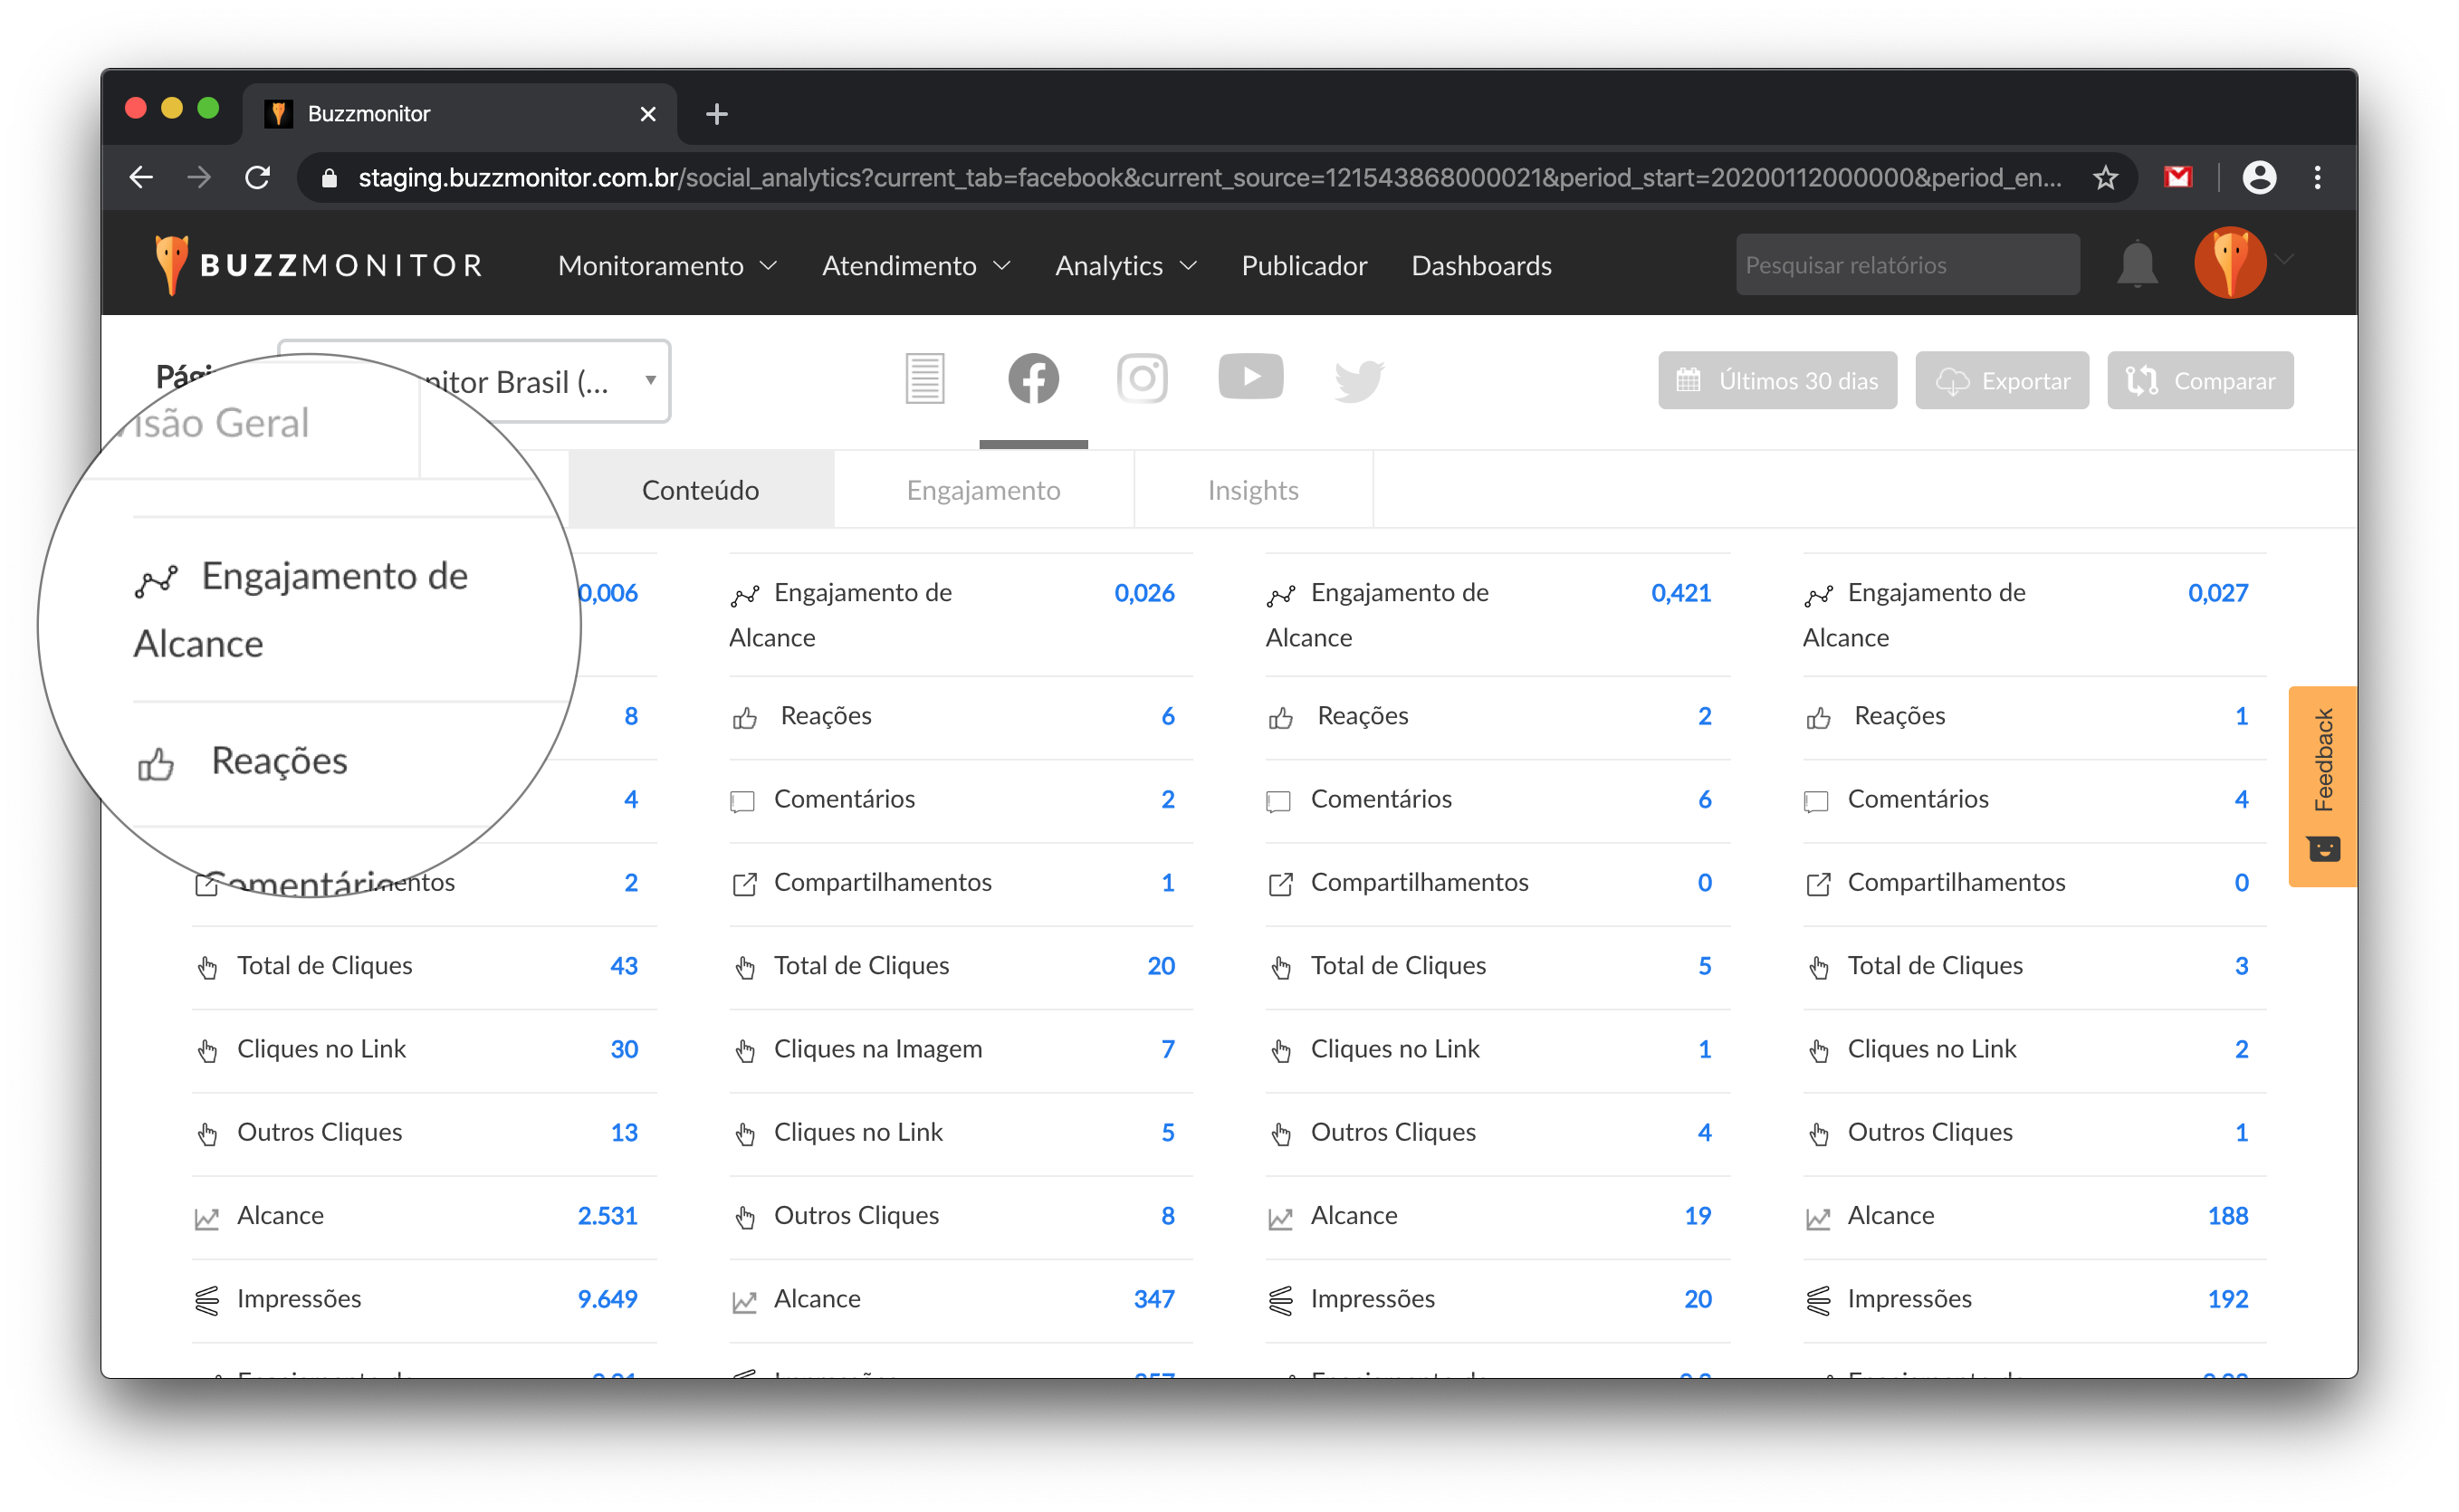Select the YouTube network icon
Image resolution: width=2459 pixels, height=1512 pixels.
point(1250,377)
